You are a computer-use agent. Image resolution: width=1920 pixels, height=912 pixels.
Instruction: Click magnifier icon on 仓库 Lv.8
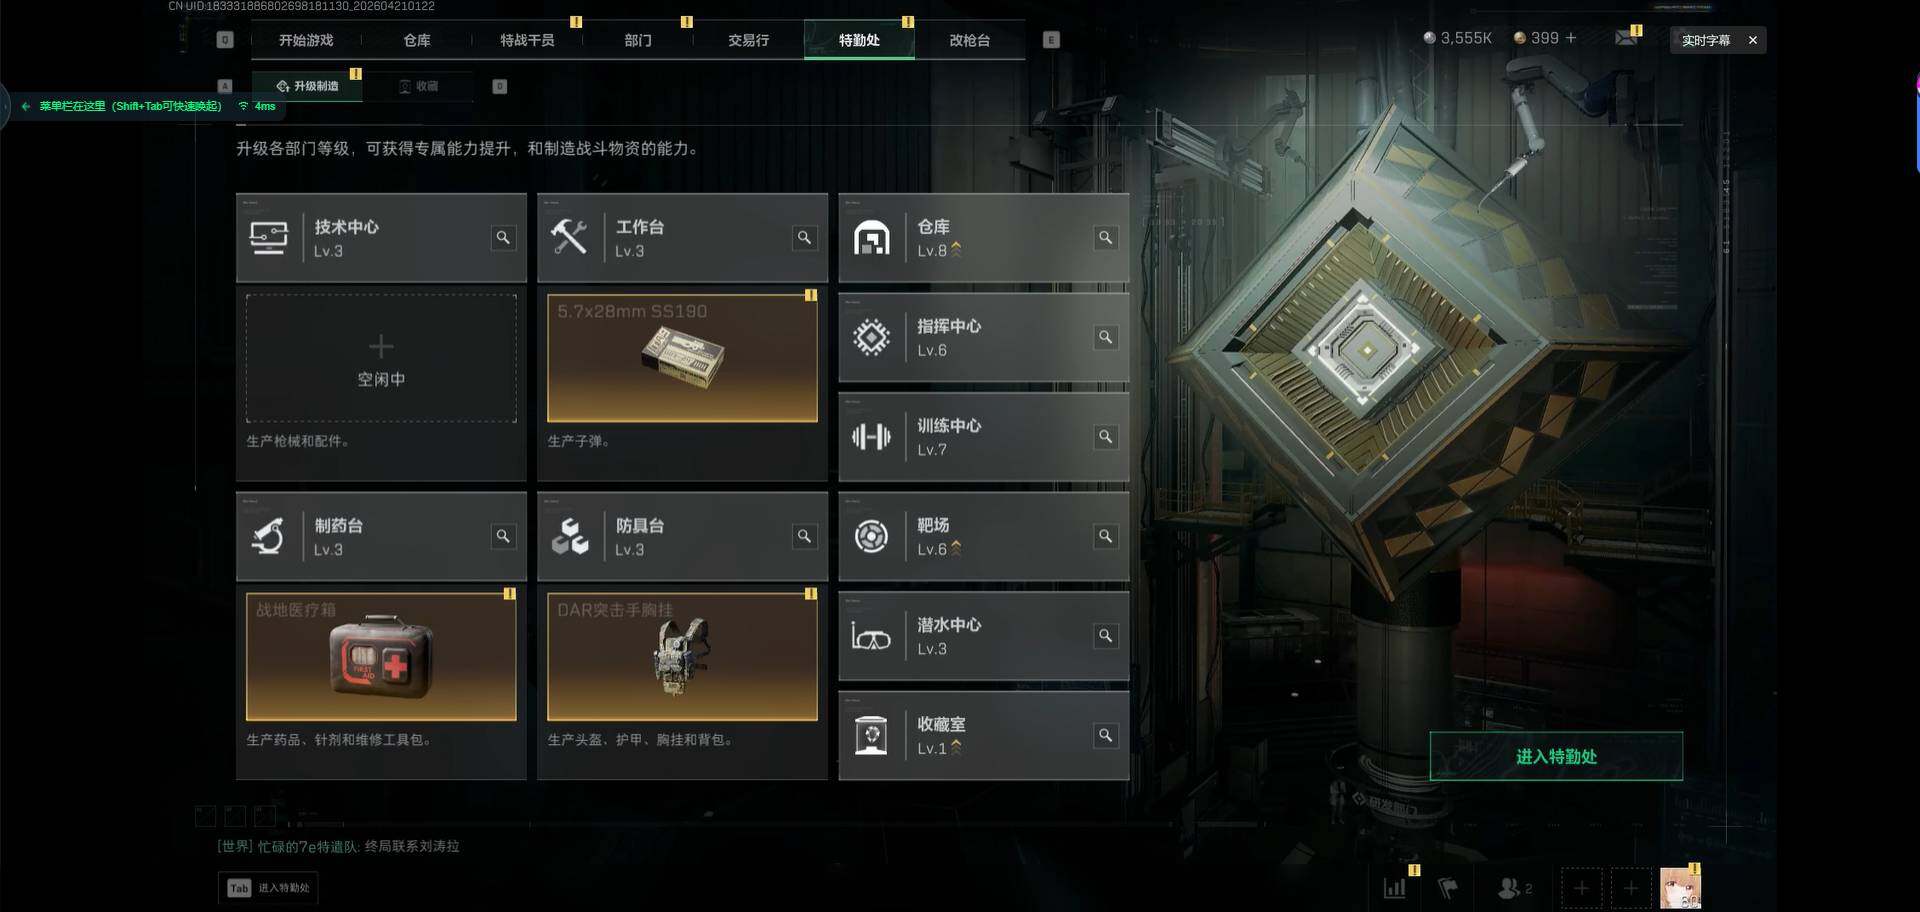pyautogui.click(x=1105, y=238)
